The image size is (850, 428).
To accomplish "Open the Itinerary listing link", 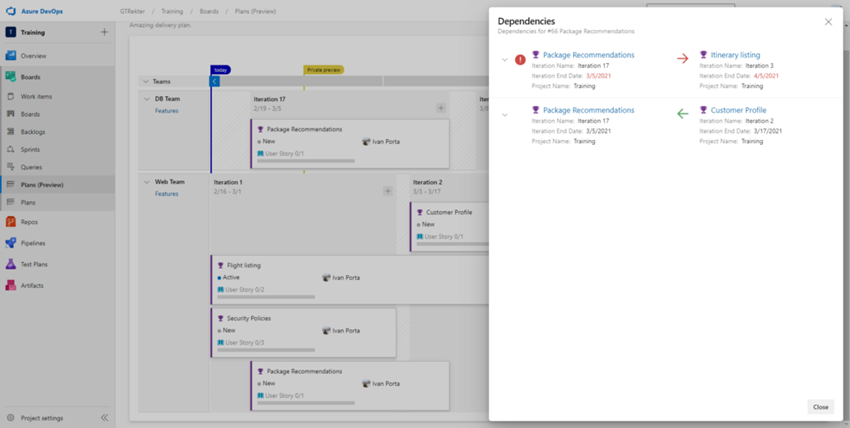I will click(x=736, y=55).
